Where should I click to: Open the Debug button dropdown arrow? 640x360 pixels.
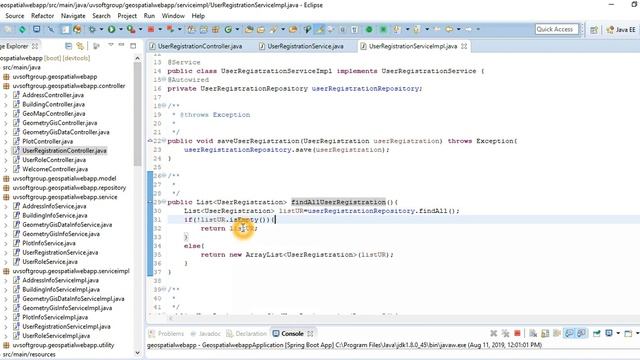coord(101,29)
